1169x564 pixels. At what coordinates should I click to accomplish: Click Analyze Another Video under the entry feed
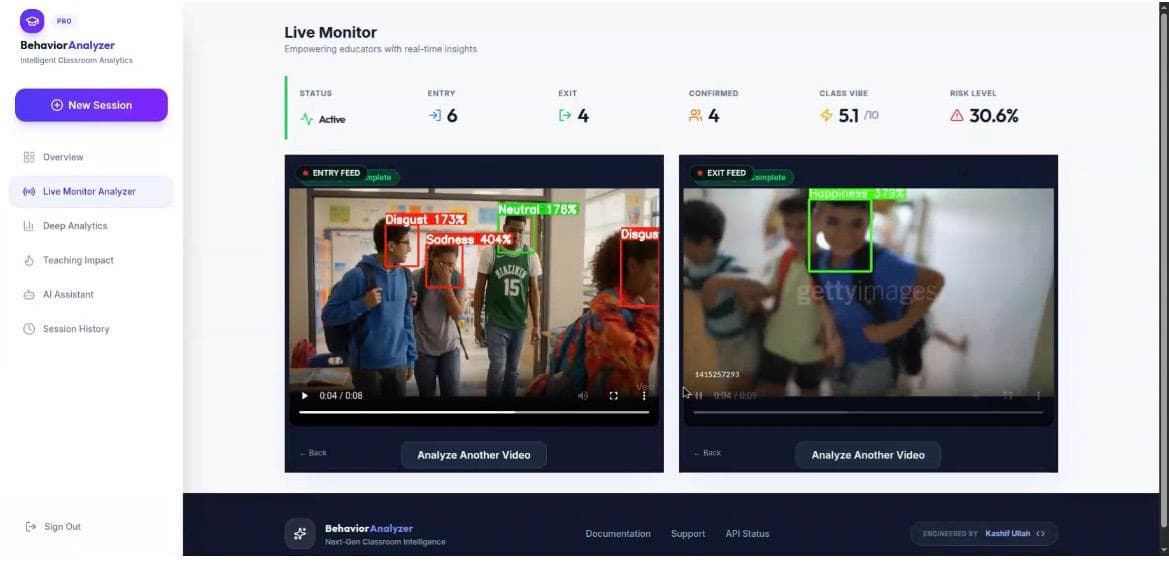pos(473,455)
